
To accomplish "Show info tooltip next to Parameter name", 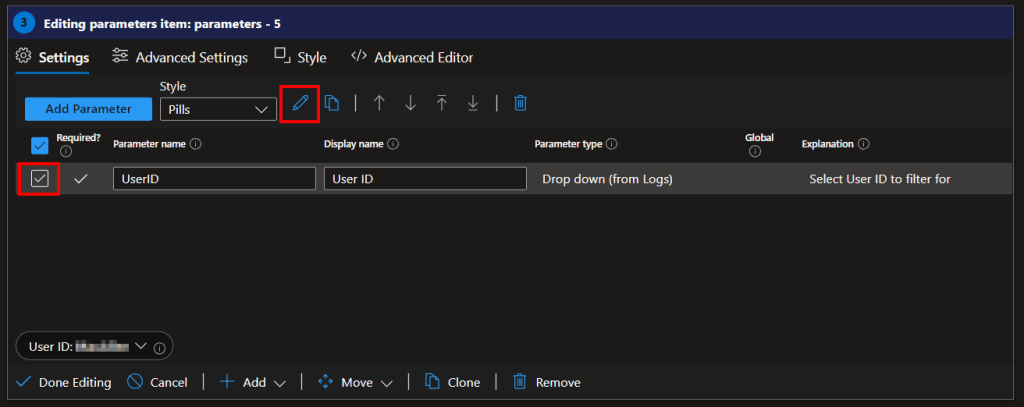I will click(x=196, y=144).
